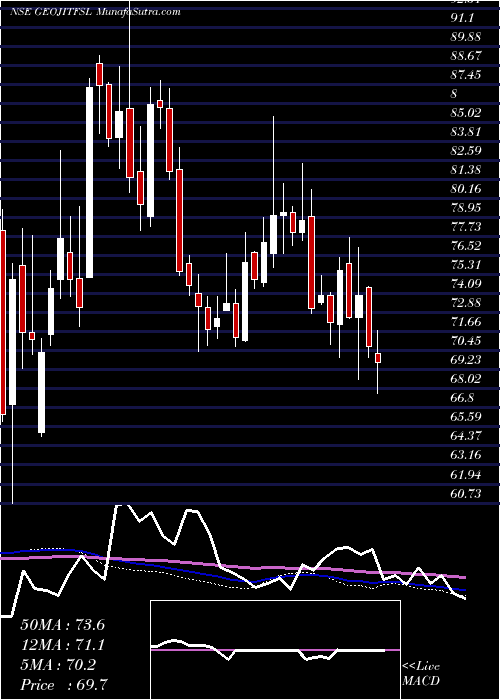Select the 87.45 price axis label

pos(466,75)
